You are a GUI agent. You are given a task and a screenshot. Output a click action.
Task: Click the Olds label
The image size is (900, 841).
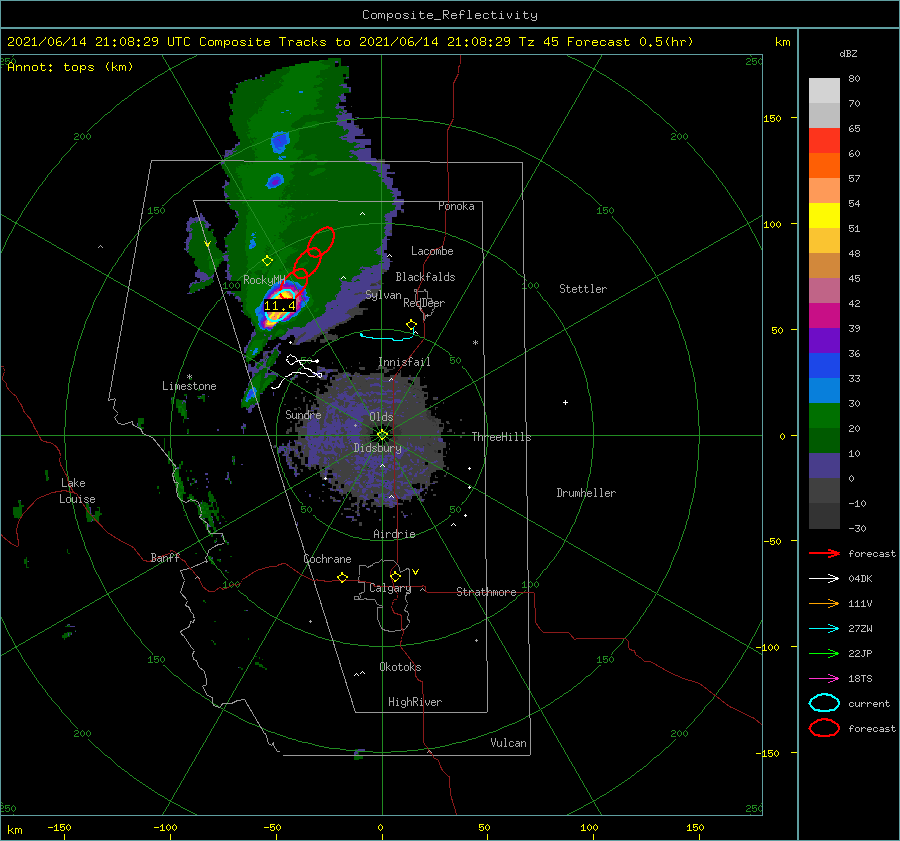[x=381, y=417]
